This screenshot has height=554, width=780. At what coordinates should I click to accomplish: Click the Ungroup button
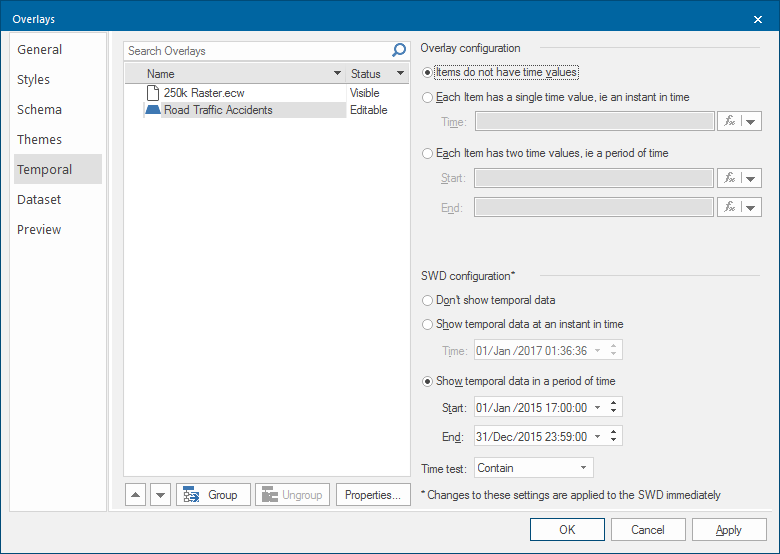pyautogui.click(x=292, y=495)
